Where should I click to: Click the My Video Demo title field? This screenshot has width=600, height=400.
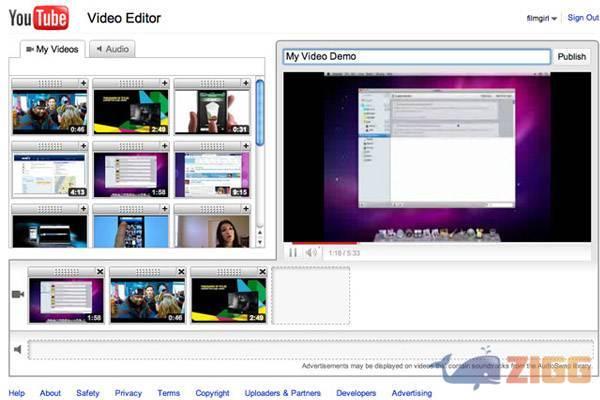417,57
